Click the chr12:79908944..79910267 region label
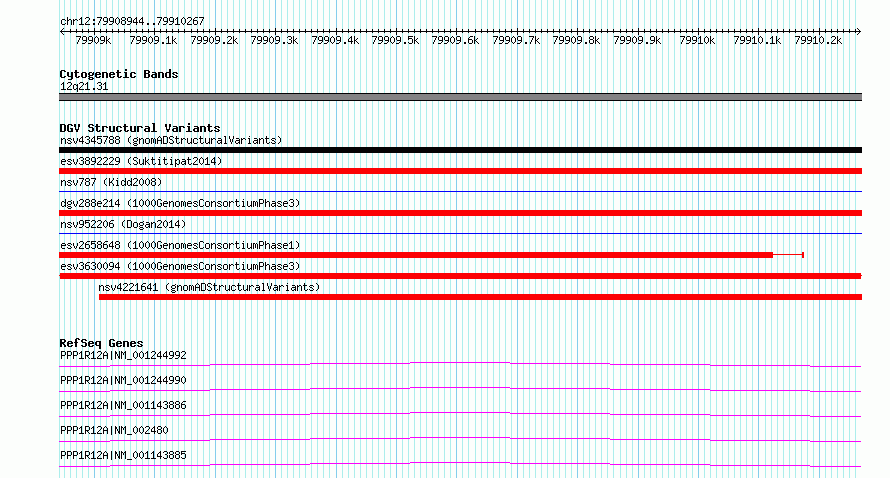The image size is (890, 478). pos(132,21)
